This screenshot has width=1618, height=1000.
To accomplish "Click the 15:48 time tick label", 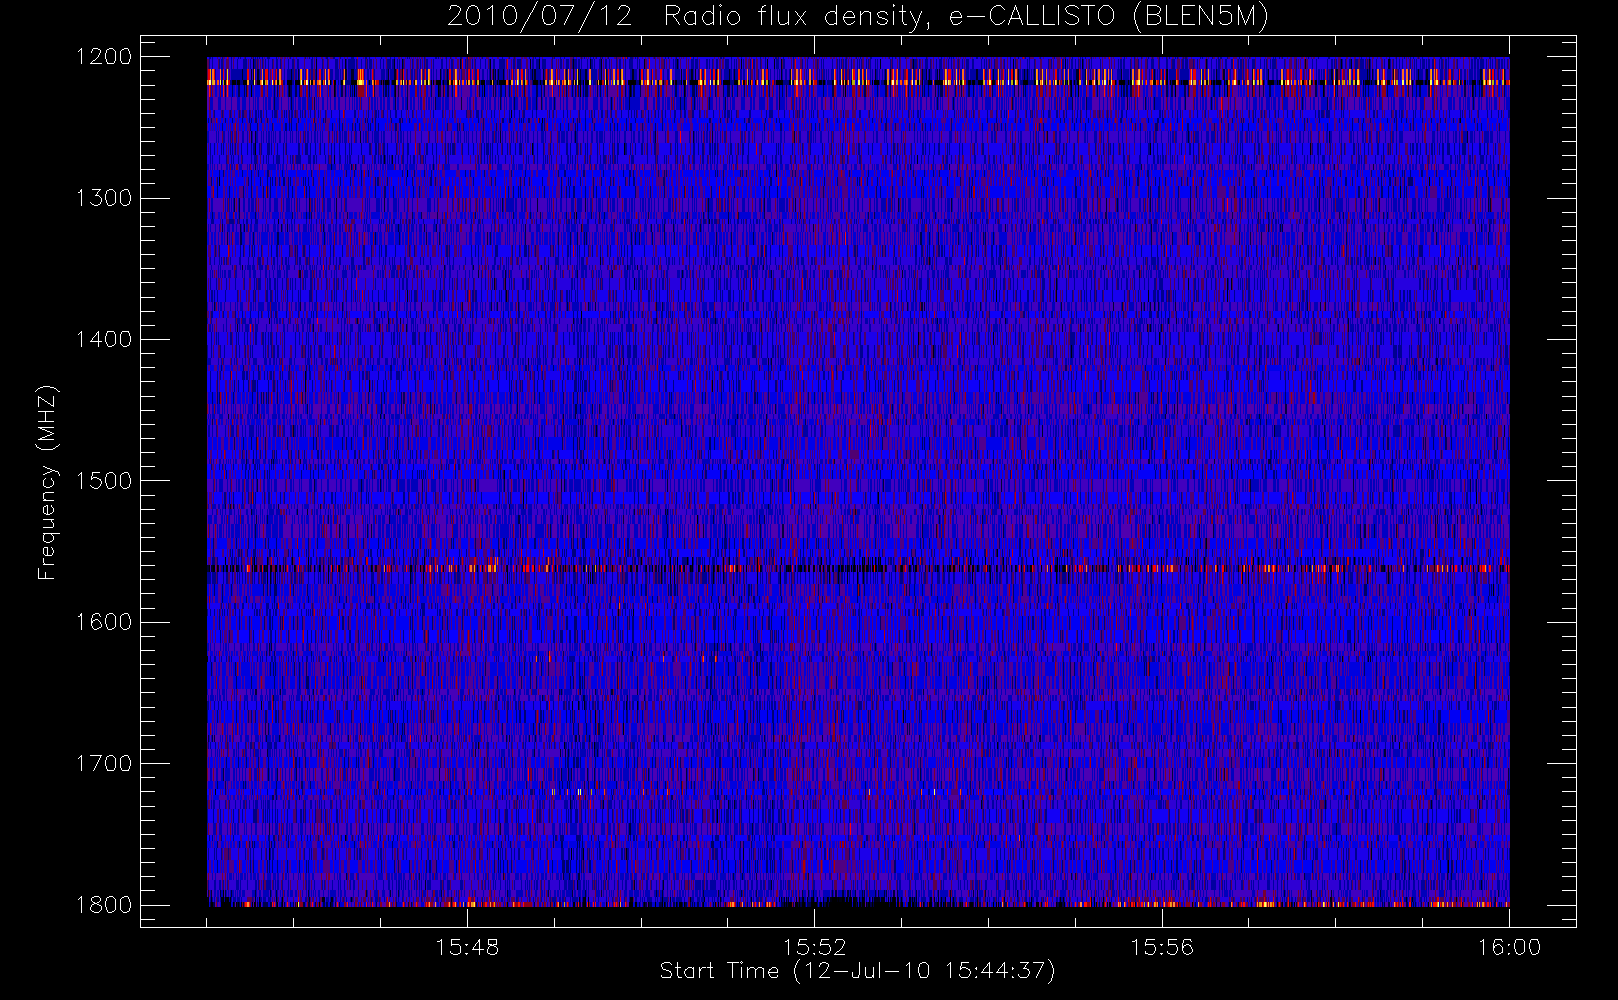I will click(467, 947).
